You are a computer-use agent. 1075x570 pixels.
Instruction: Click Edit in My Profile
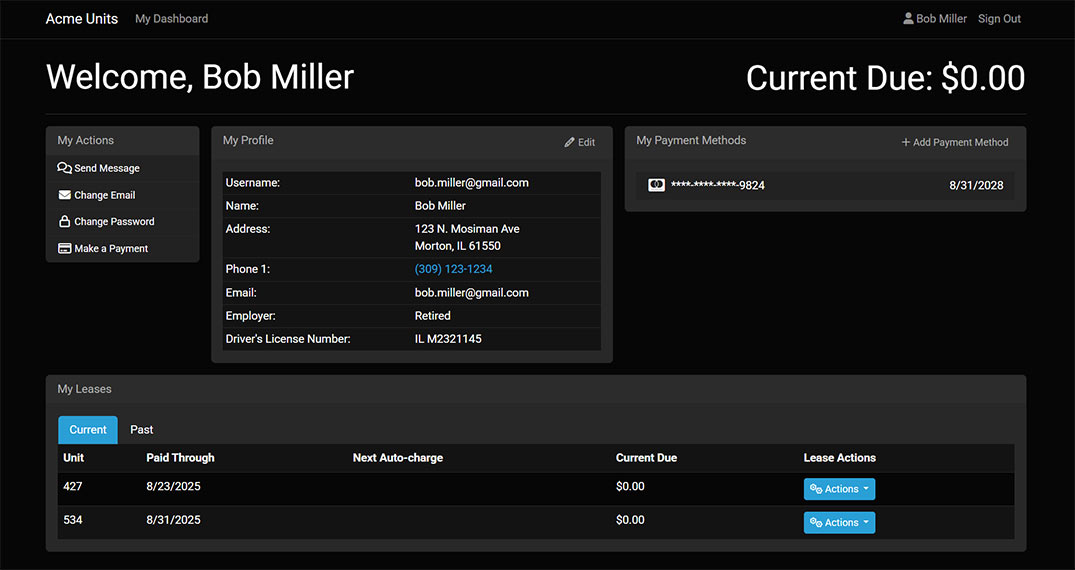579,143
